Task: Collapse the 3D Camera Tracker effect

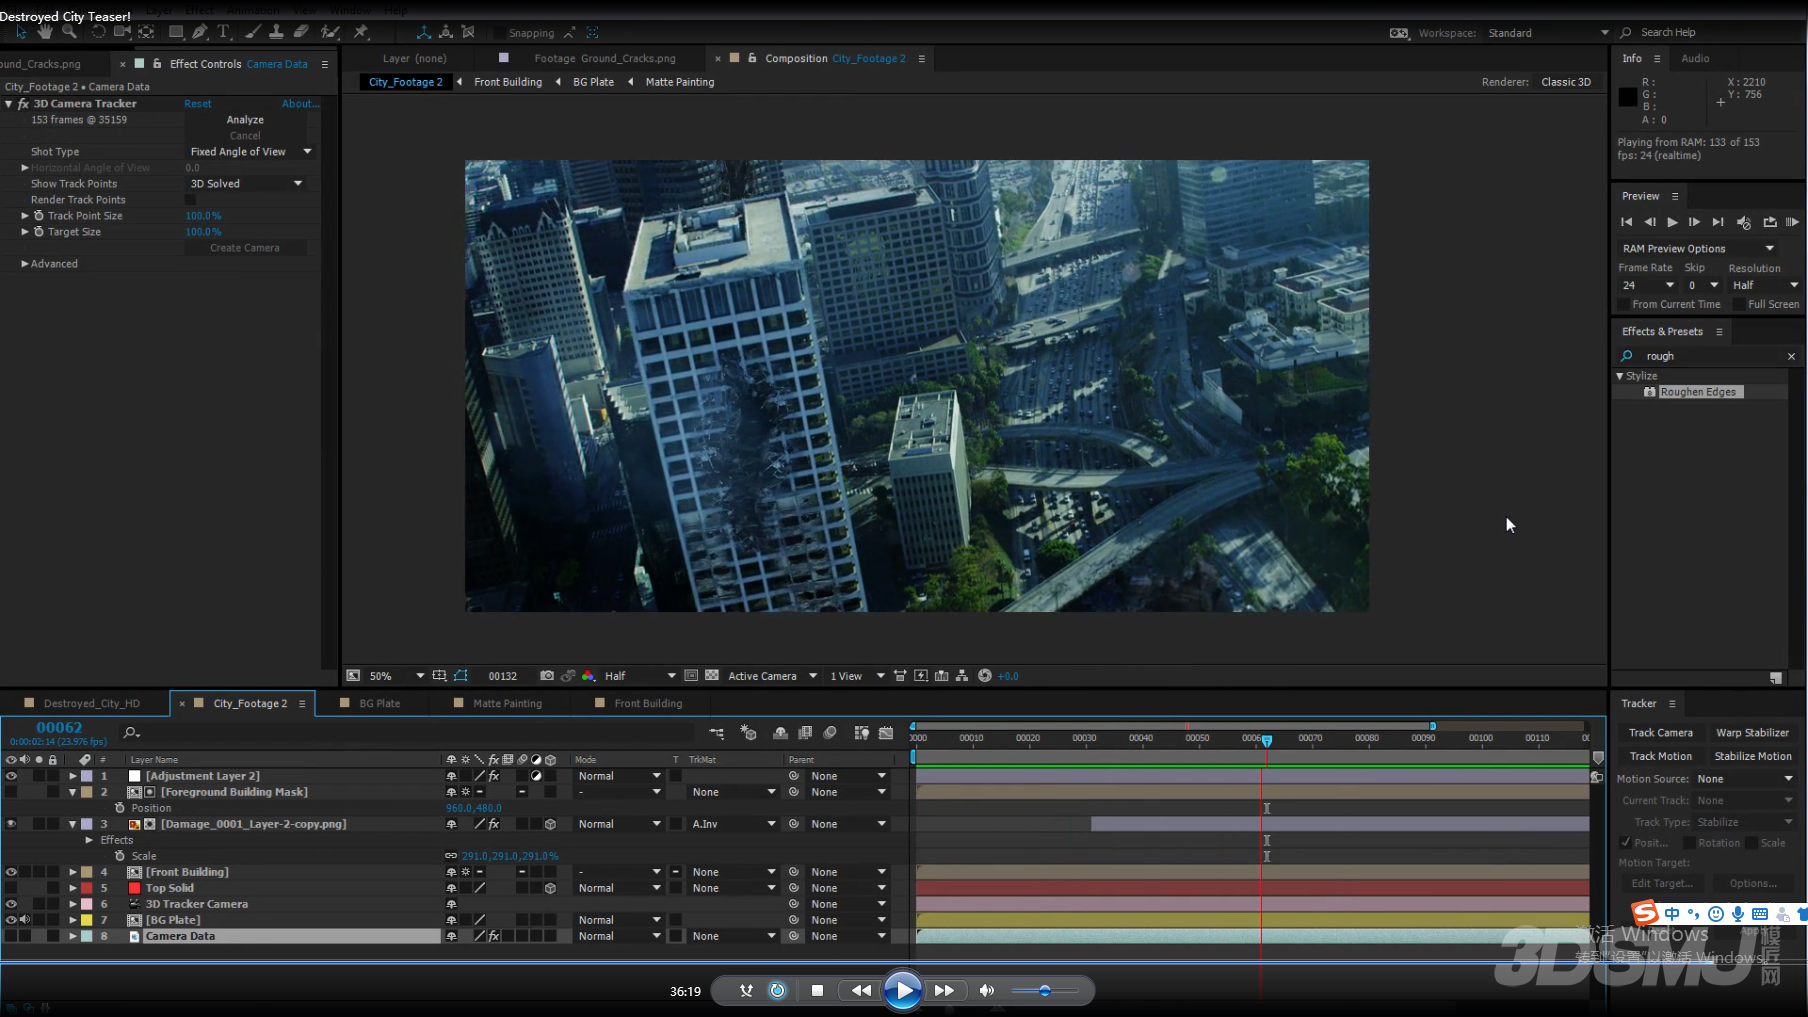Action: click(x=9, y=104)
